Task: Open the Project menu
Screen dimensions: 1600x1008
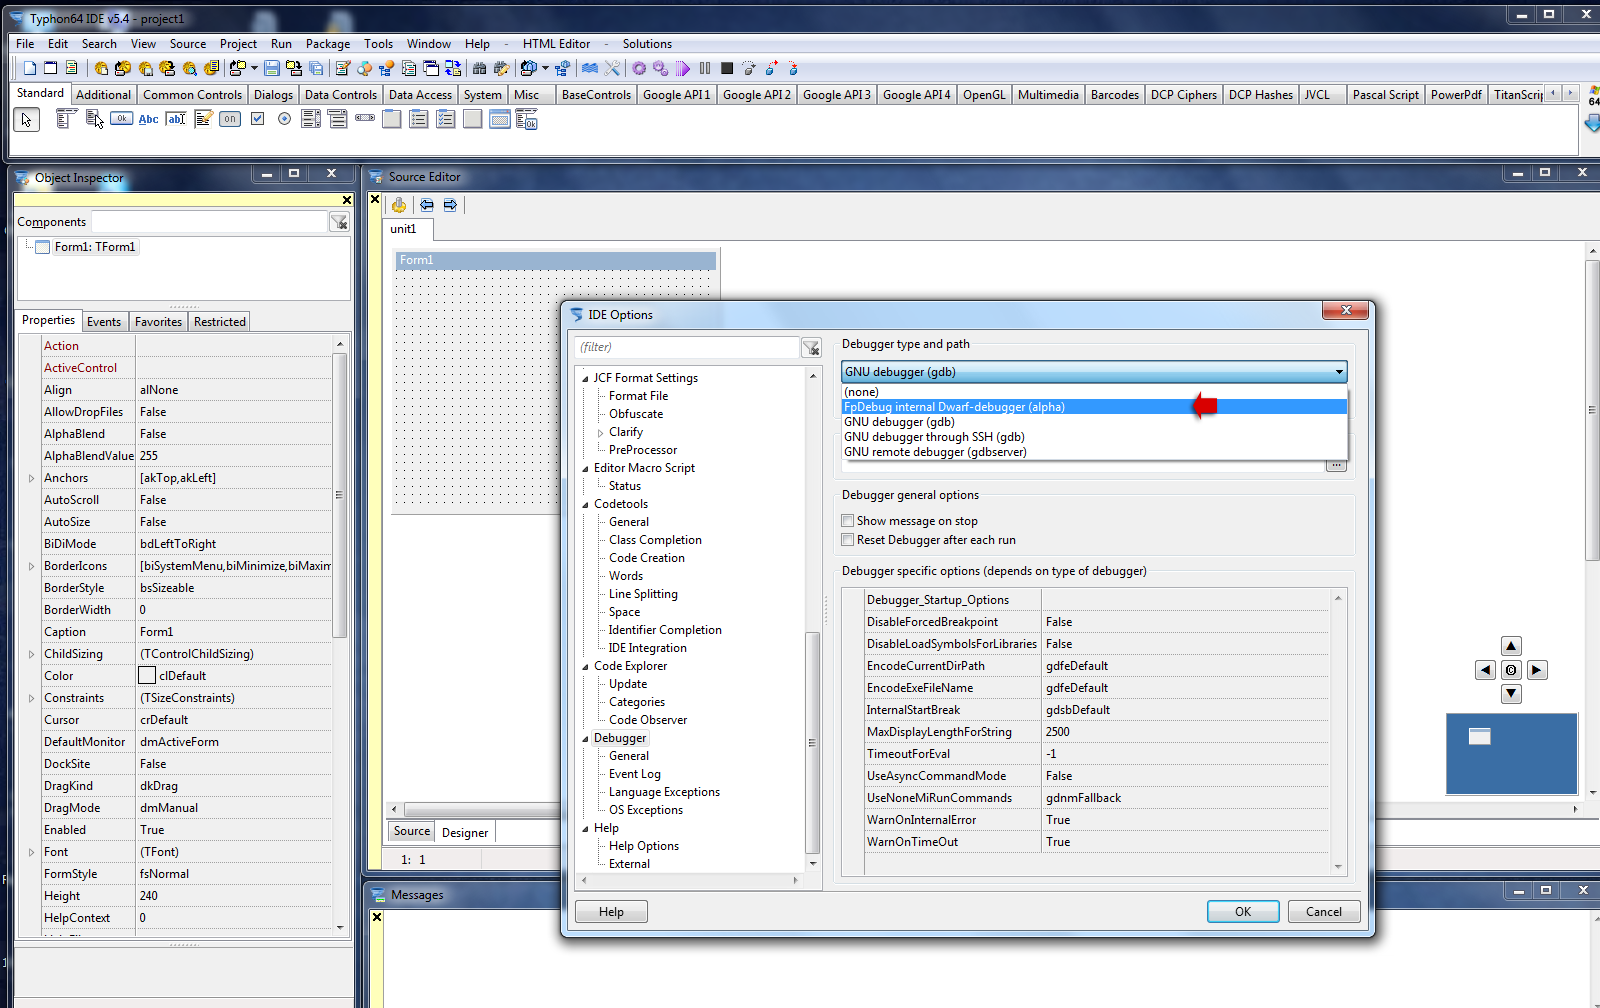Action: (238, 44)
